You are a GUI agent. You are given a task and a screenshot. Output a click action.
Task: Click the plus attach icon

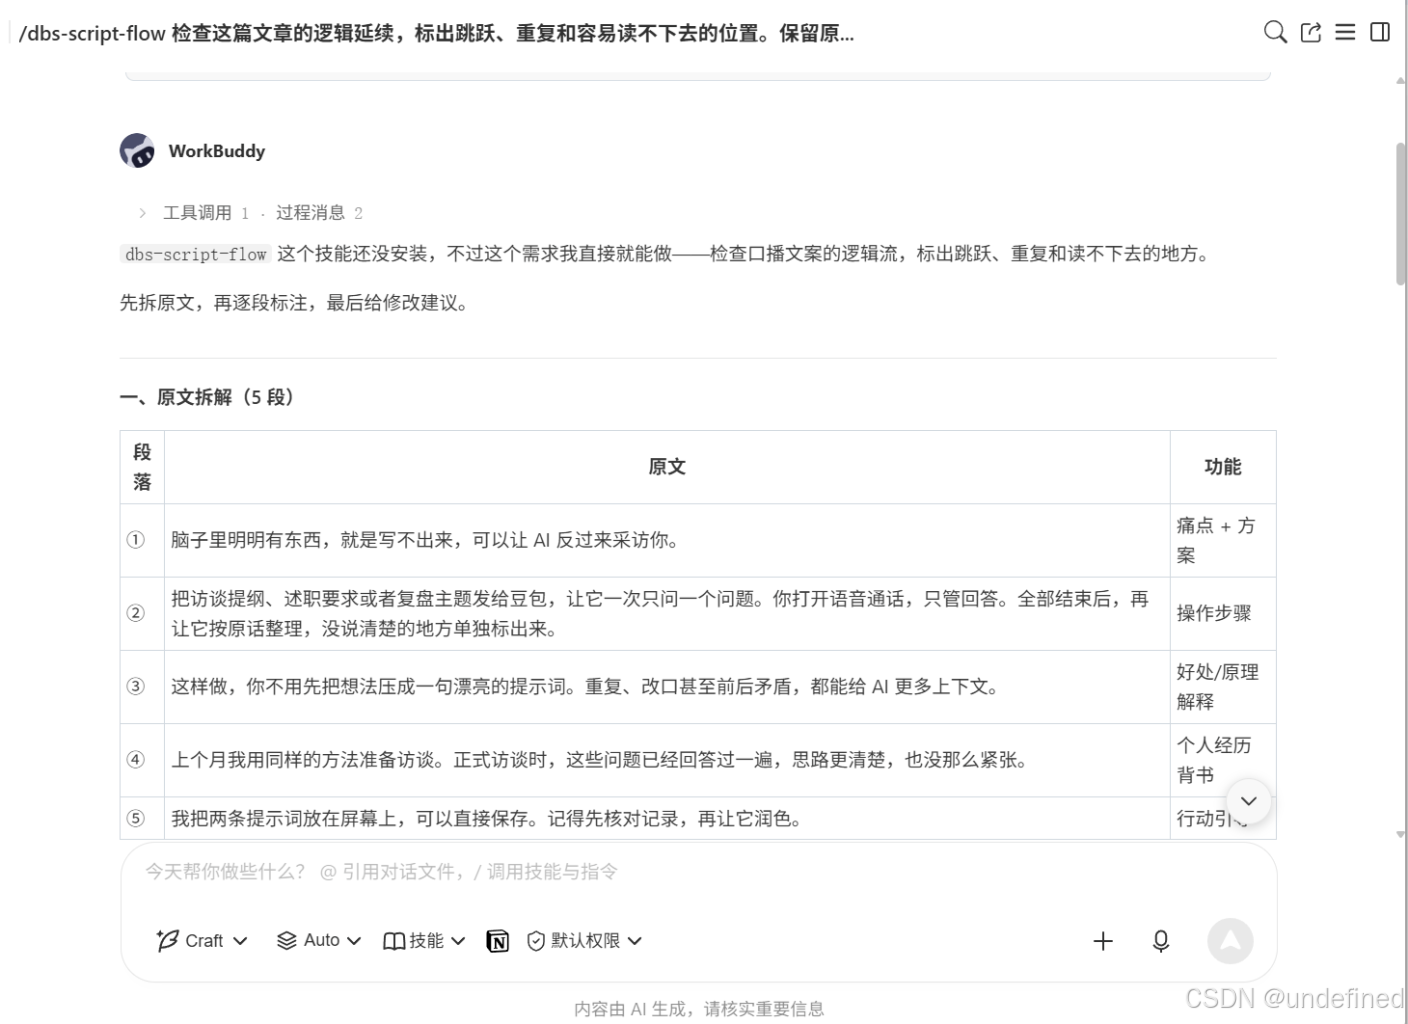pos(1103,941)
